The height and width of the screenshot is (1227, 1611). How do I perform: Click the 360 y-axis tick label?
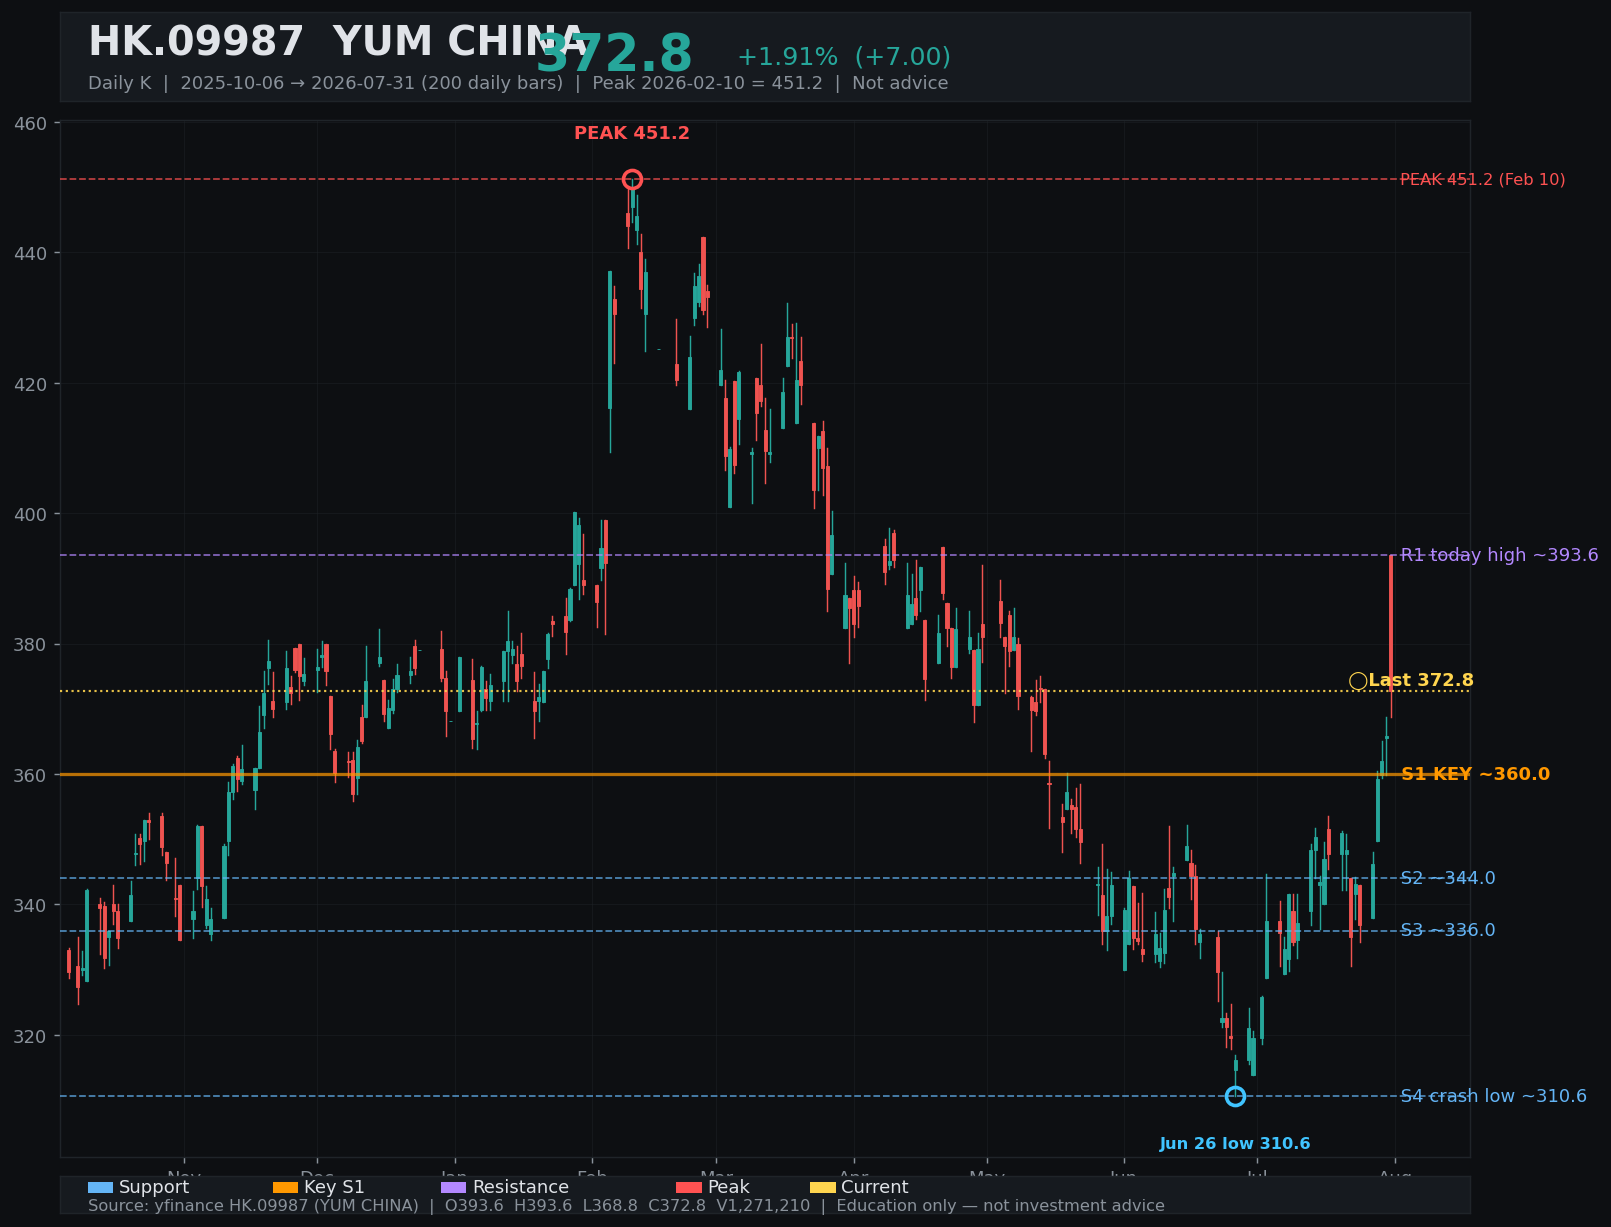[x=32, y=775]
